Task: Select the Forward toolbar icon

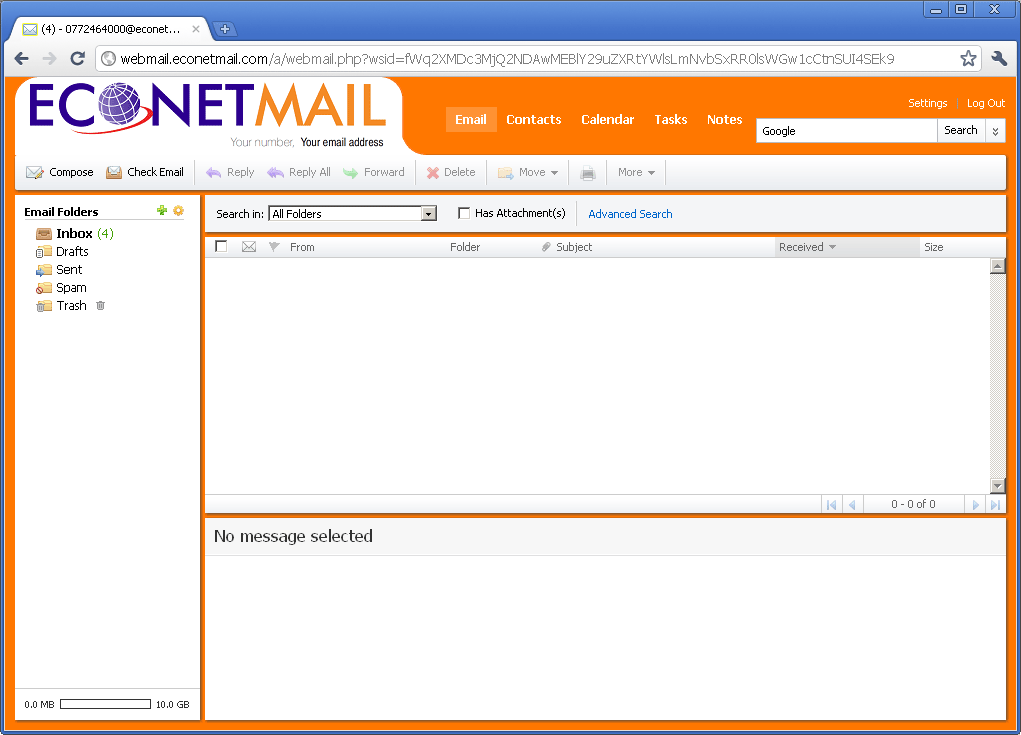Action: coord(352,172)
